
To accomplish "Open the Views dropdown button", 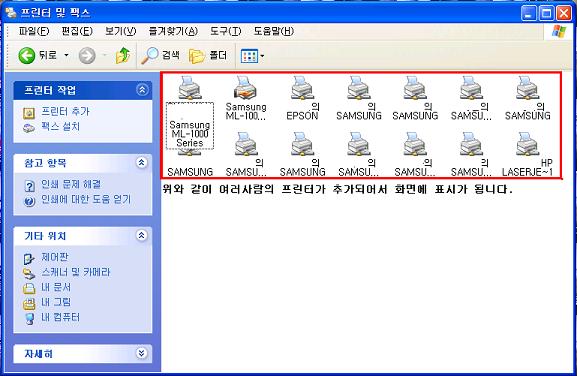I will (x=252, y=56).
